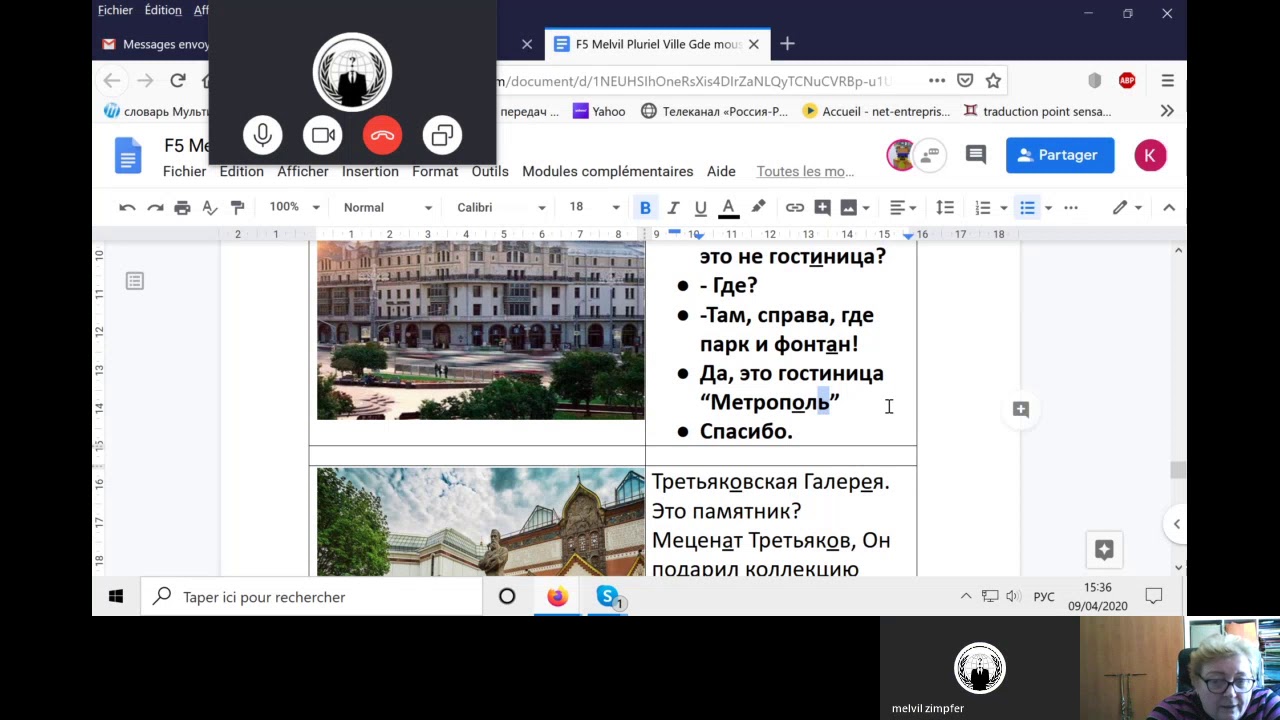Toggle italic formatting
This screenshot has height=720, width=1280.
click(673, 207)
